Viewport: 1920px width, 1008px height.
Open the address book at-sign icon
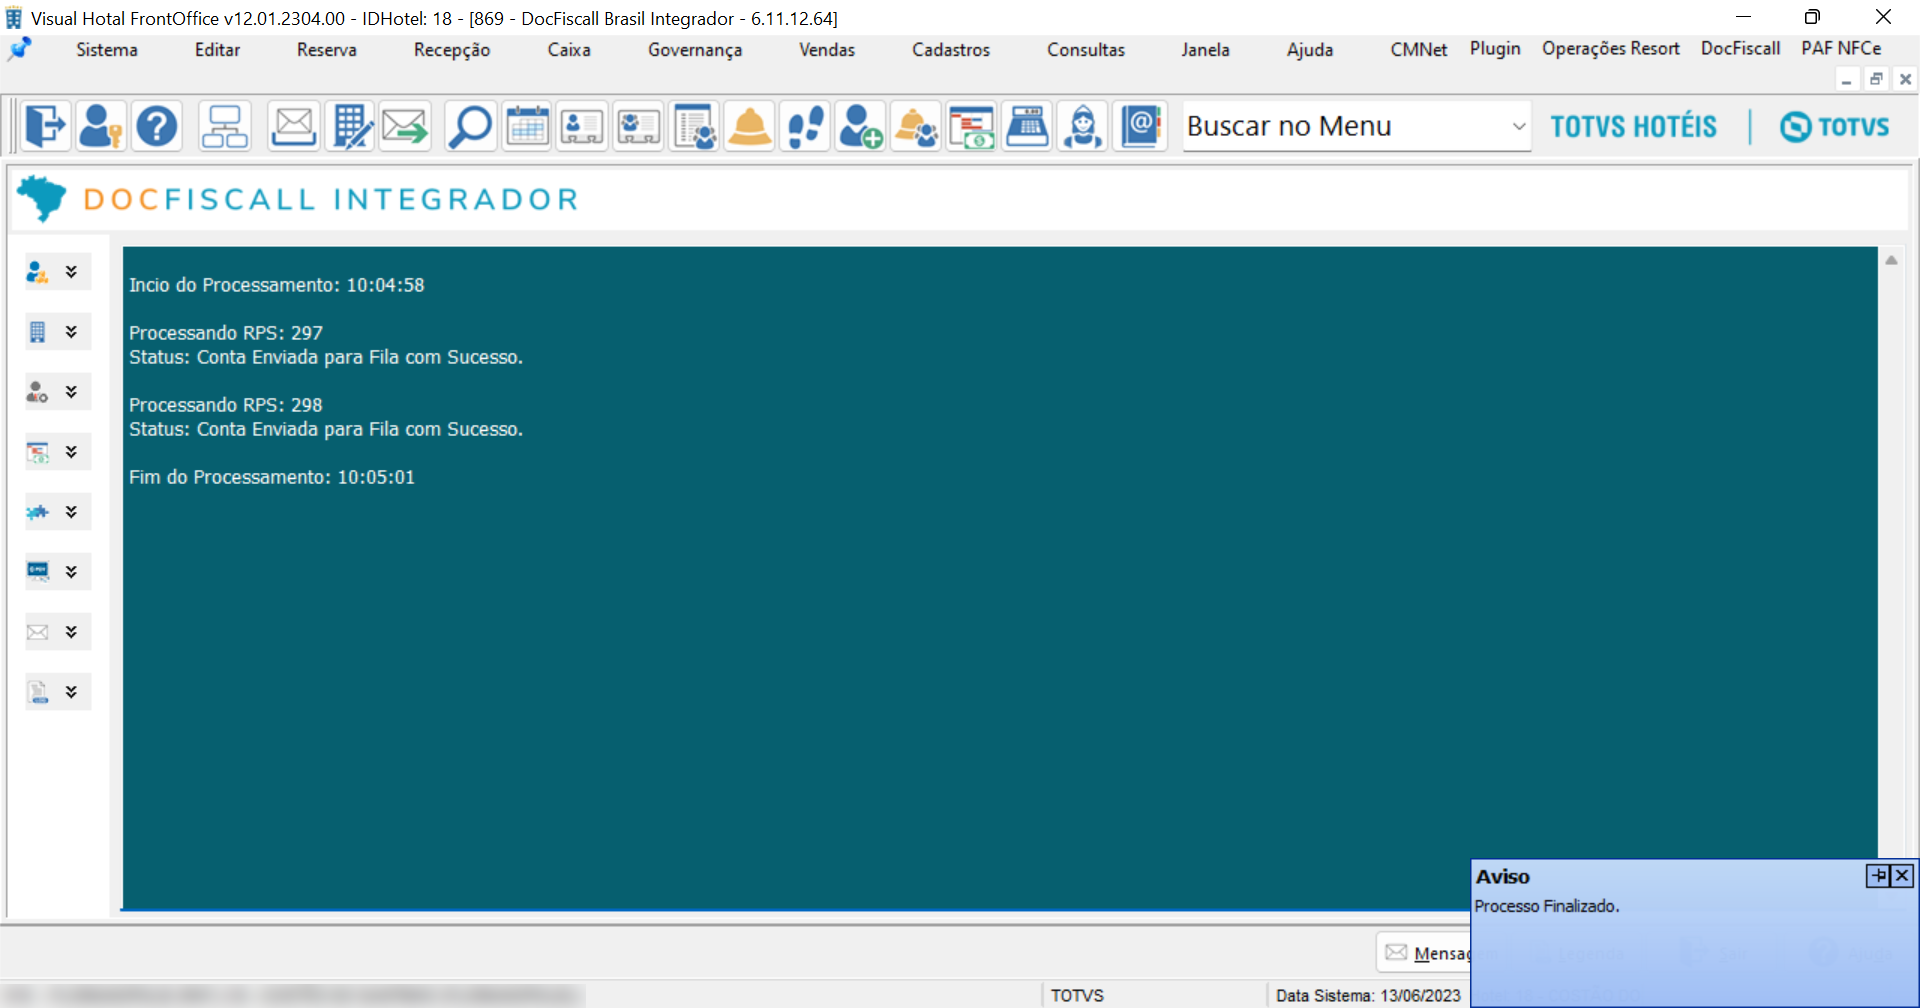[x=1140, y=126]
